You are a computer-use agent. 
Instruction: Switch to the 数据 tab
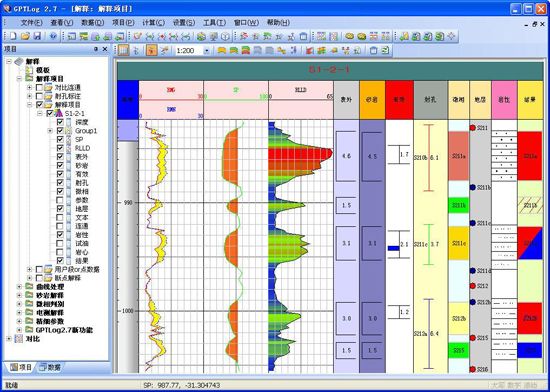[x=50, y=367]
